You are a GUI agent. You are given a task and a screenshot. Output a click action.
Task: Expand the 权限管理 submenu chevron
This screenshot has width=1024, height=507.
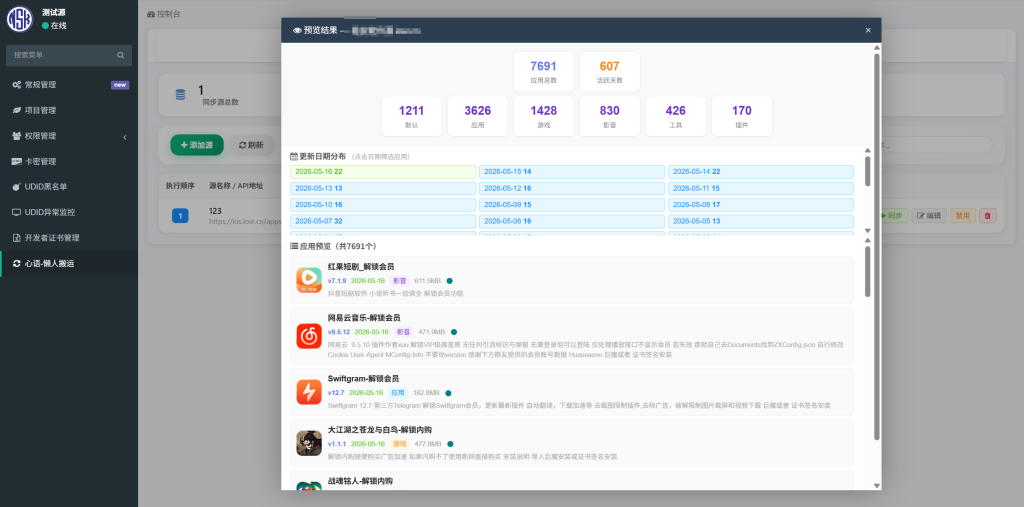(x=125, y=137)
